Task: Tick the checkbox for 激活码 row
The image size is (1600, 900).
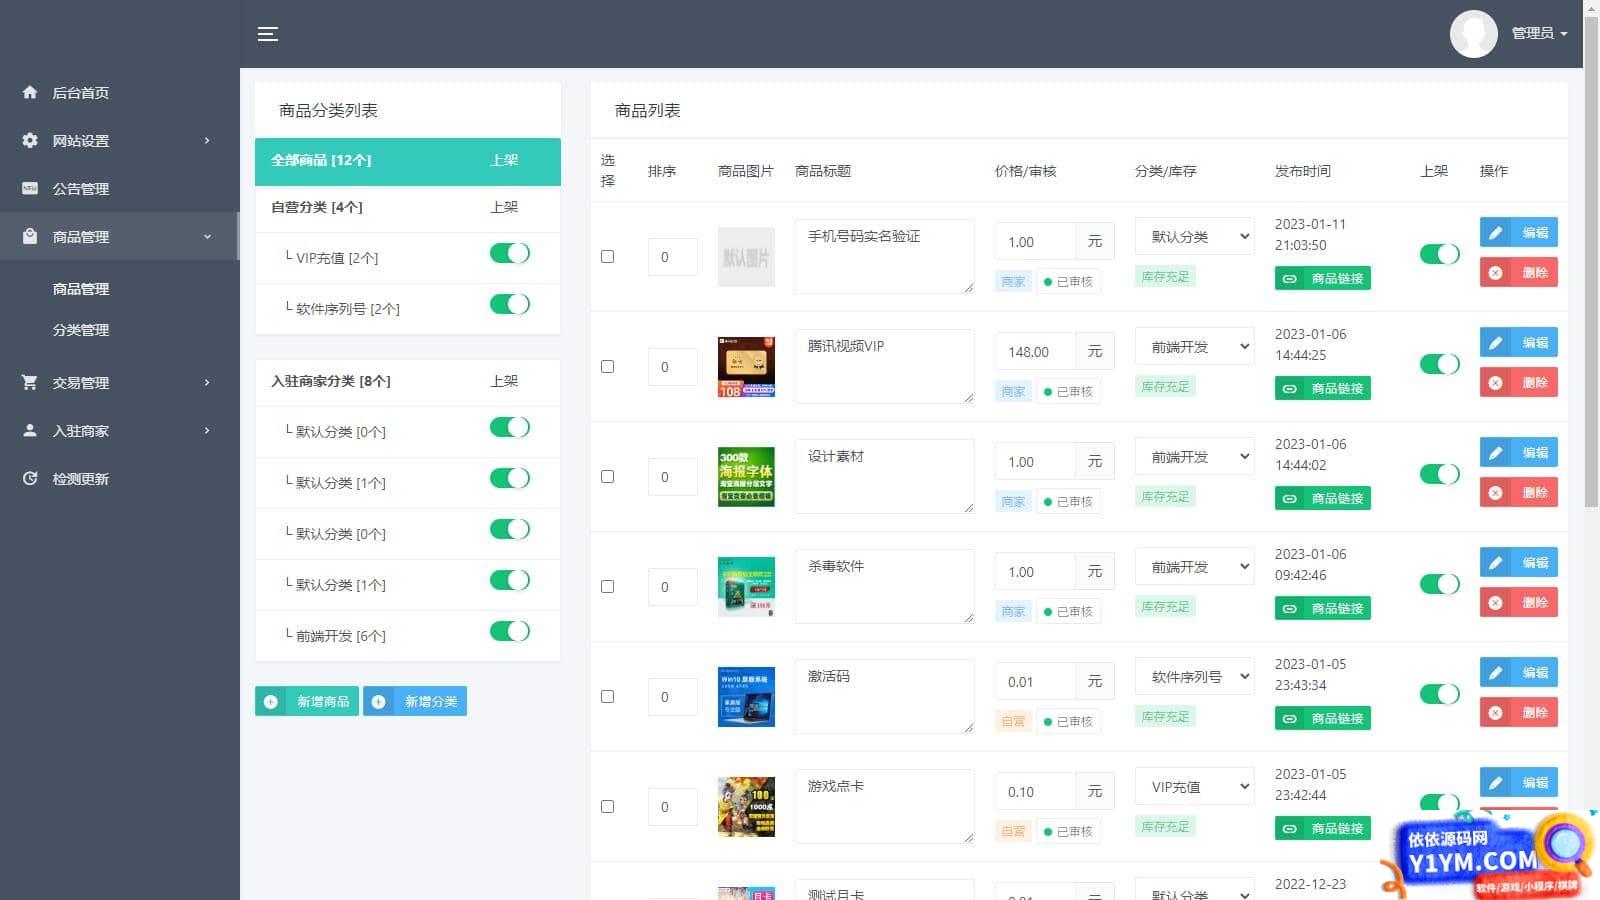Action: pos(607,696)
